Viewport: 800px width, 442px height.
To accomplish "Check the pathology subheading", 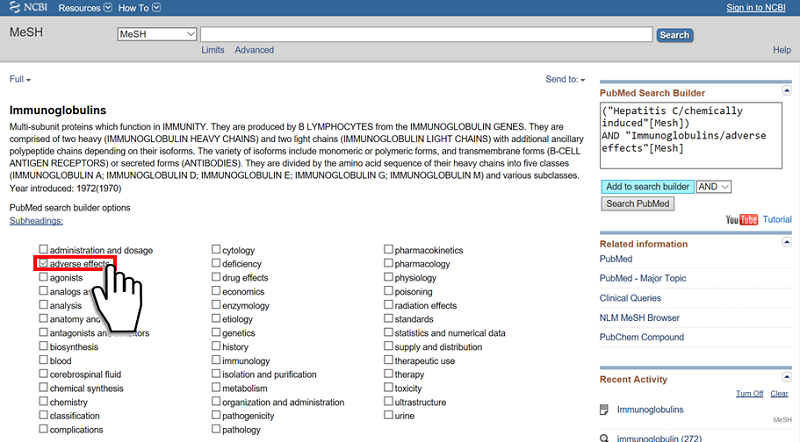I will [216, 429].
